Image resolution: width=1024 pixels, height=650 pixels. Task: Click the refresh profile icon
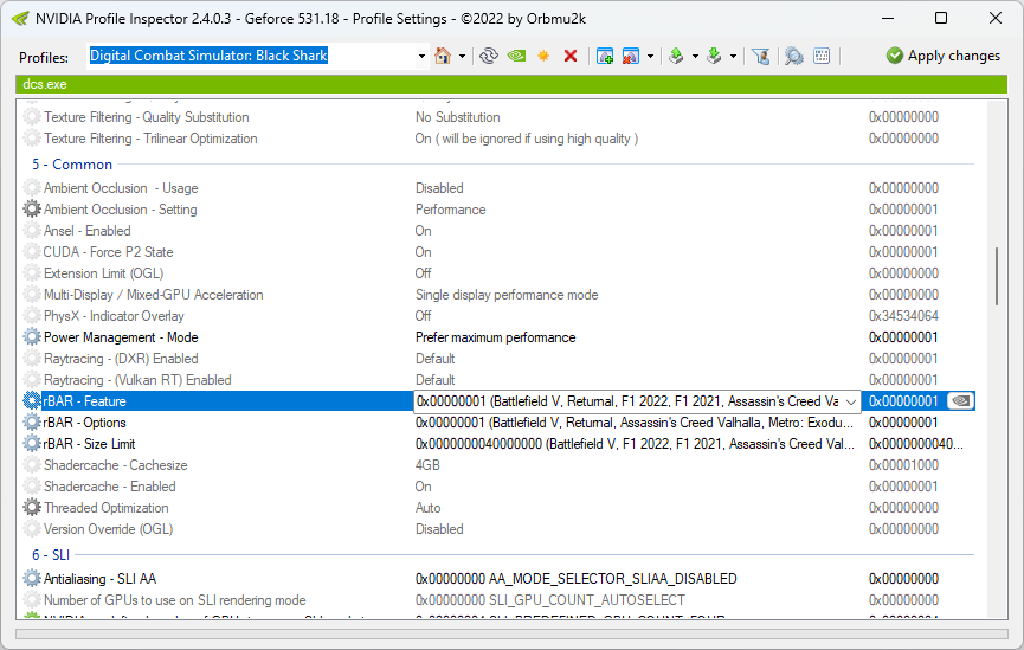click(x=488, y=56)
